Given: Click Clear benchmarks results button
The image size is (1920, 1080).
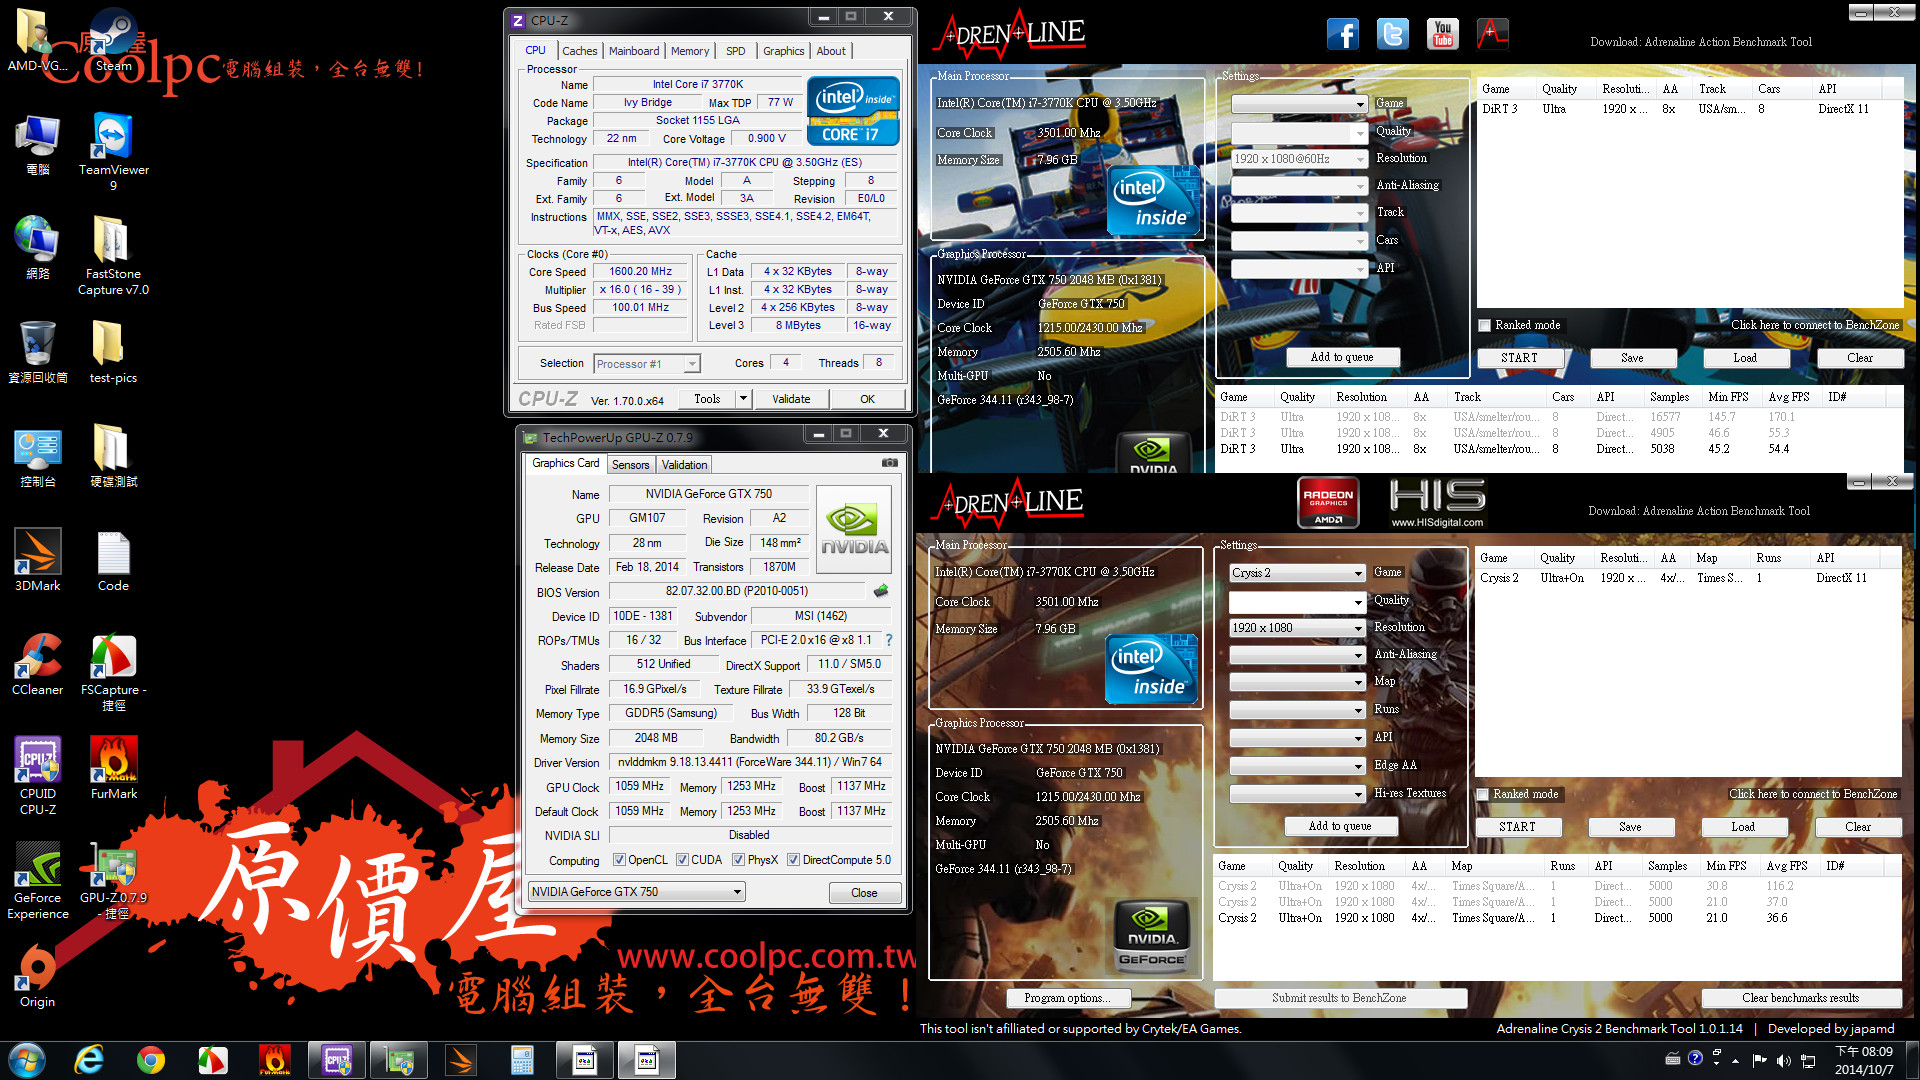Looking at the screenshot, I should (1800, 998).
